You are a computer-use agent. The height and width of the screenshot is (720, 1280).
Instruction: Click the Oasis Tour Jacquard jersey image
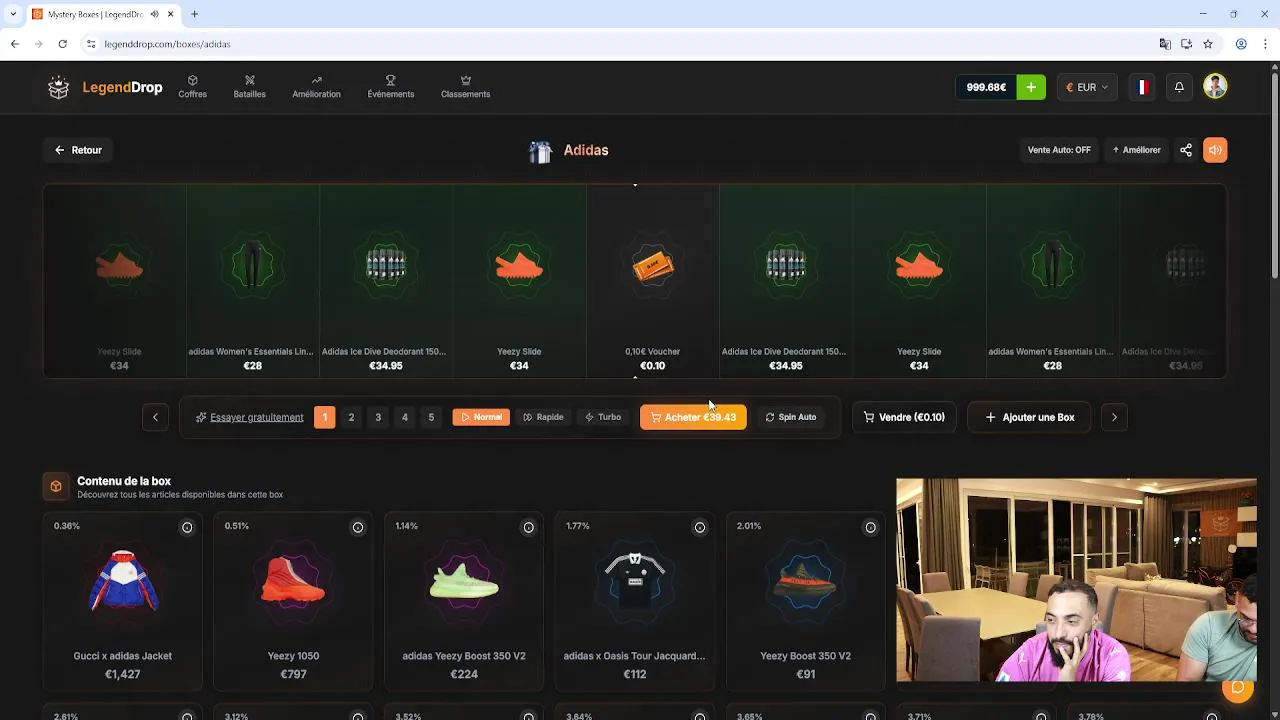pyautogui.click(x=634, y=581)
